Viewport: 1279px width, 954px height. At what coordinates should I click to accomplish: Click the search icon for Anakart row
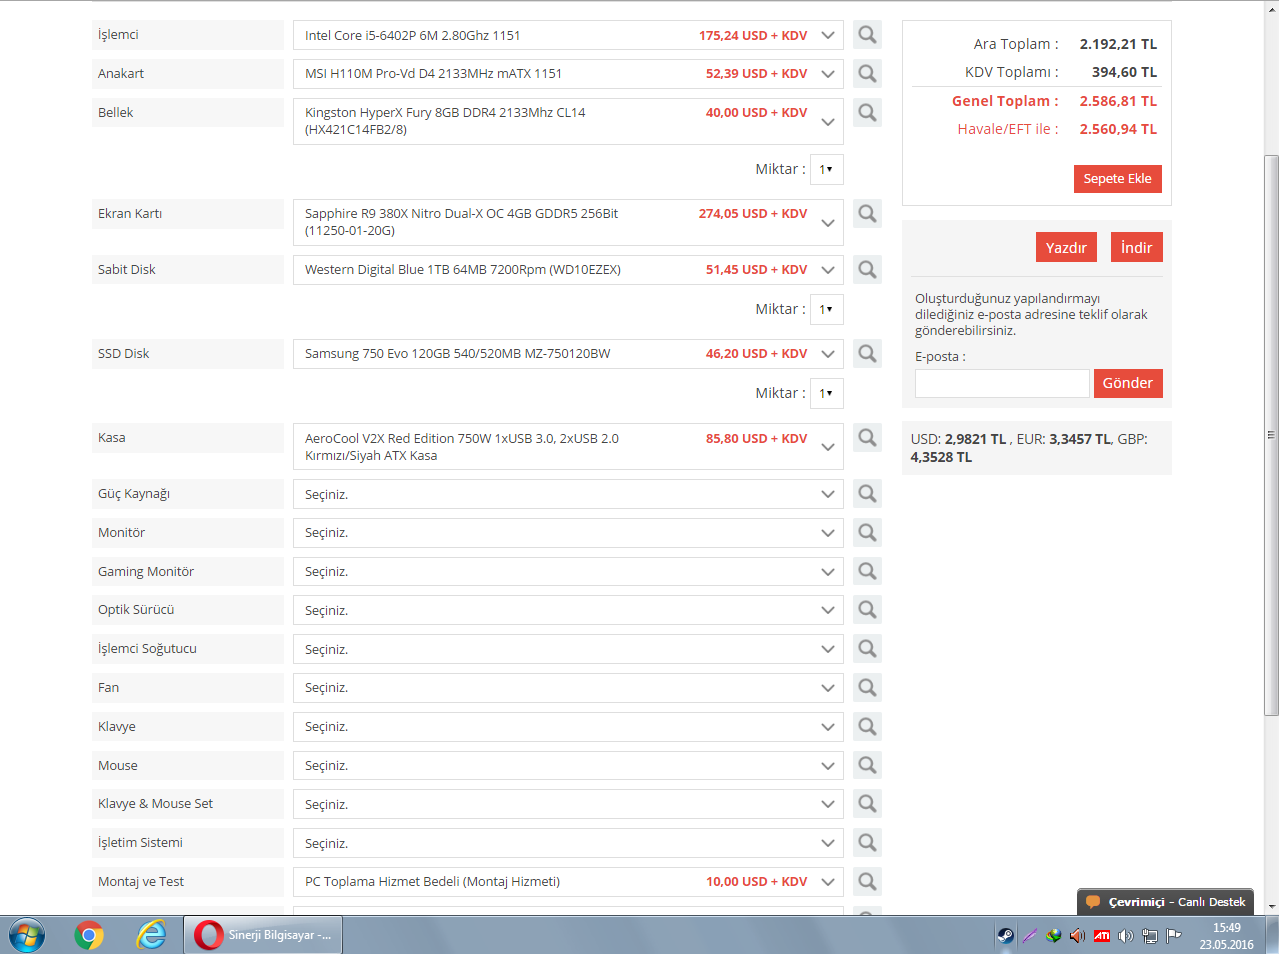867,74
